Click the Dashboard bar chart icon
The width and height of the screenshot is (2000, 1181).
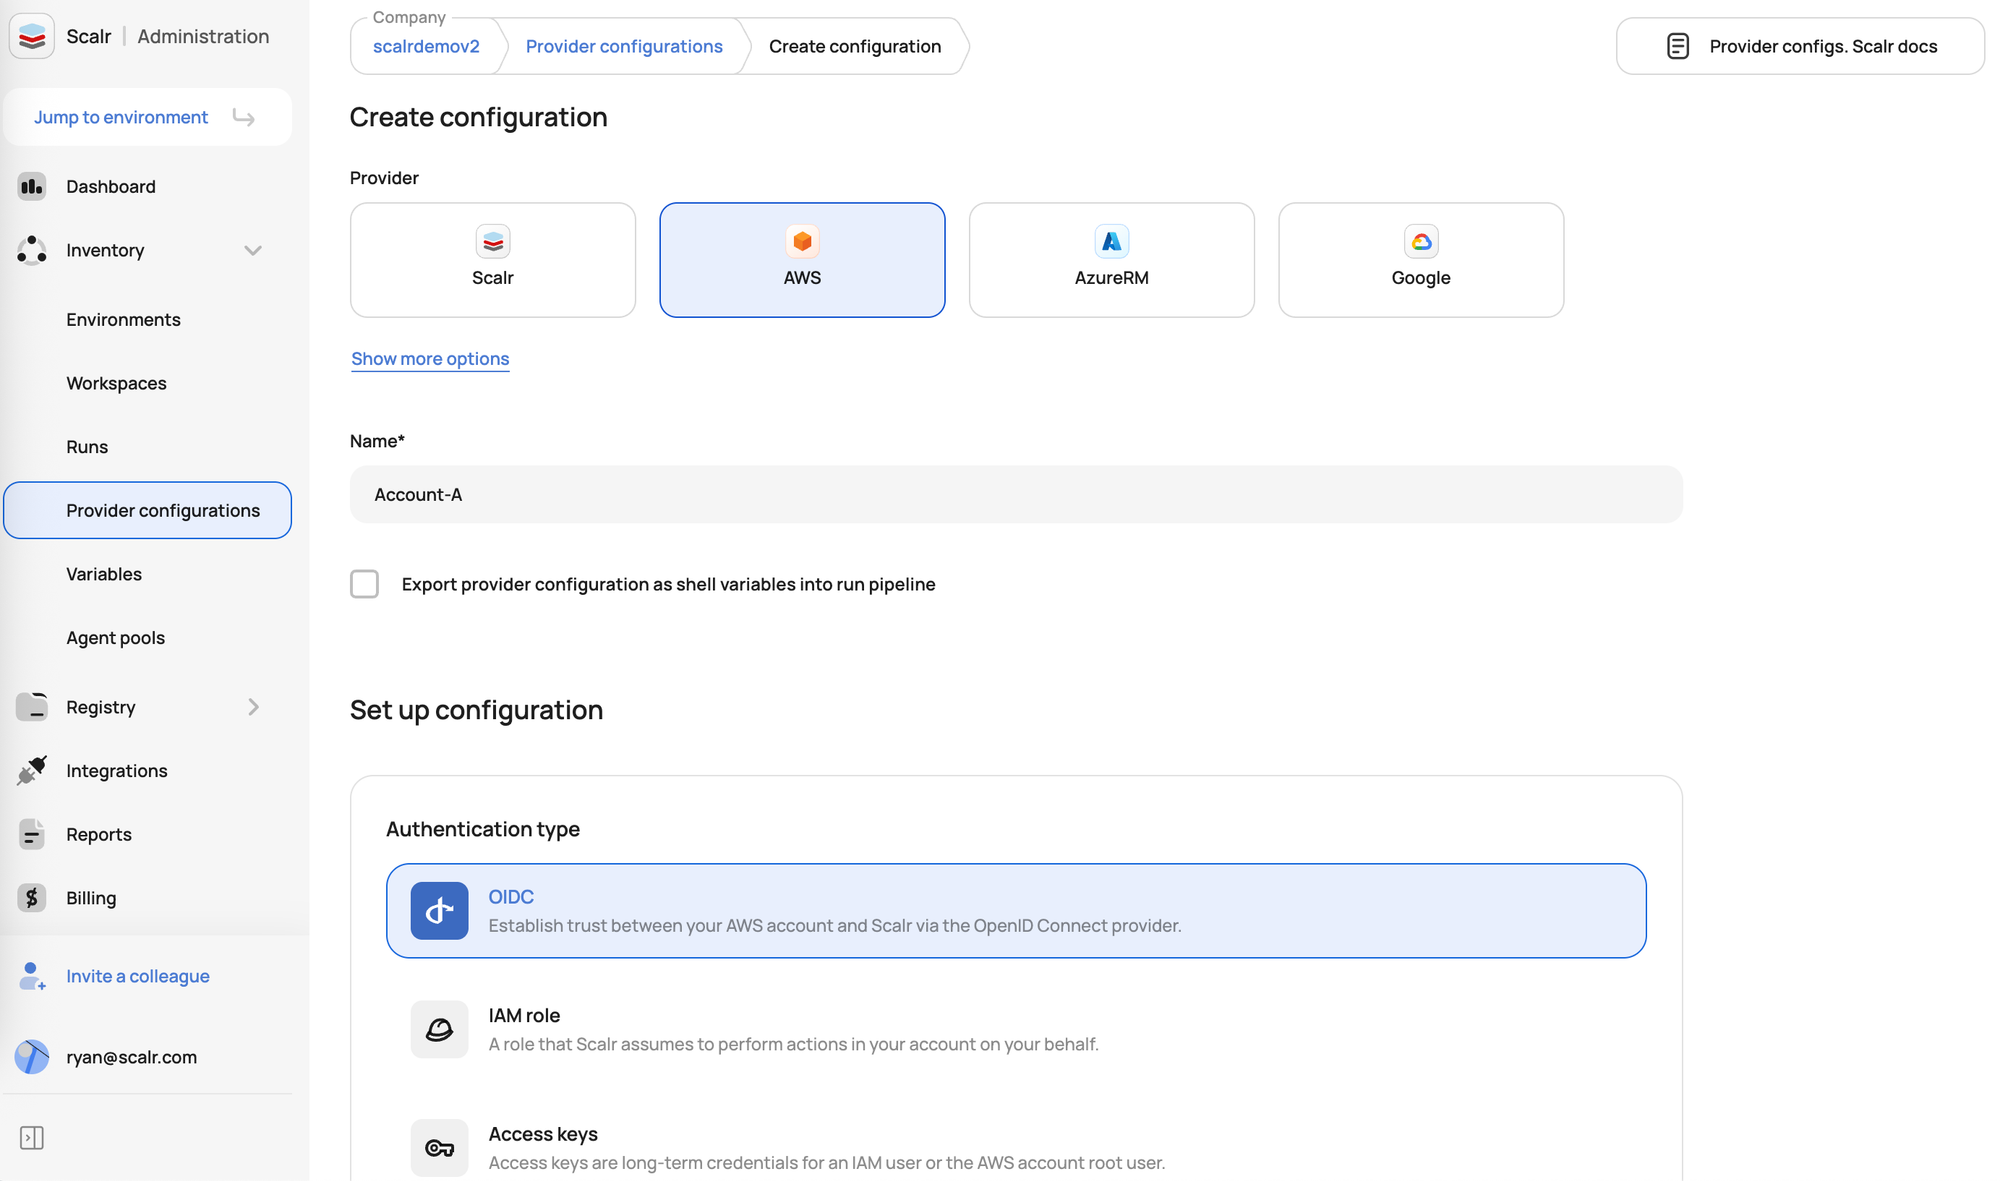point(32,186)
